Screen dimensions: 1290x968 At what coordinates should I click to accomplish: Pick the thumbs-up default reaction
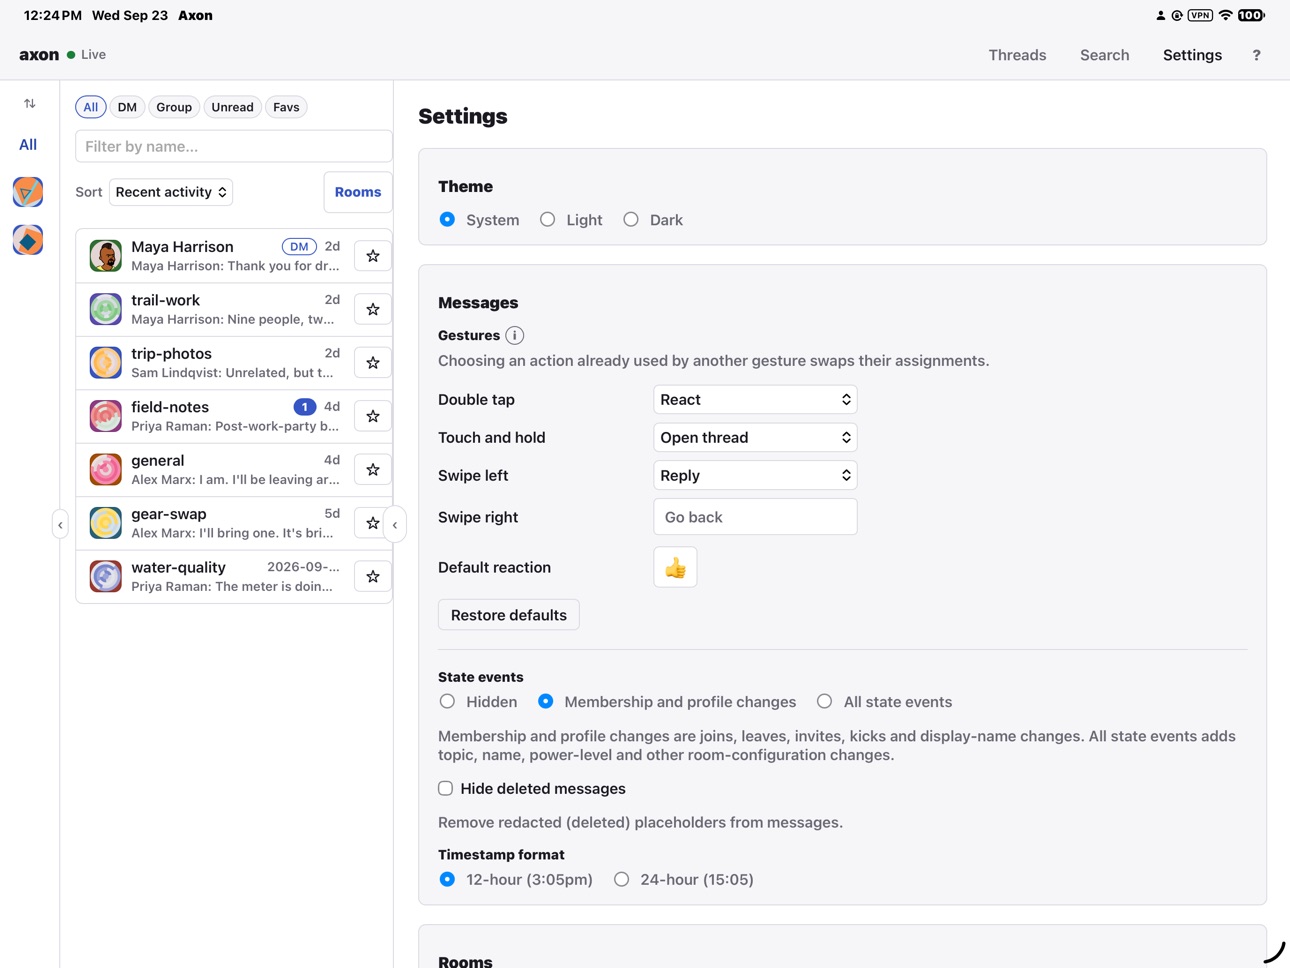click(675, 568)
